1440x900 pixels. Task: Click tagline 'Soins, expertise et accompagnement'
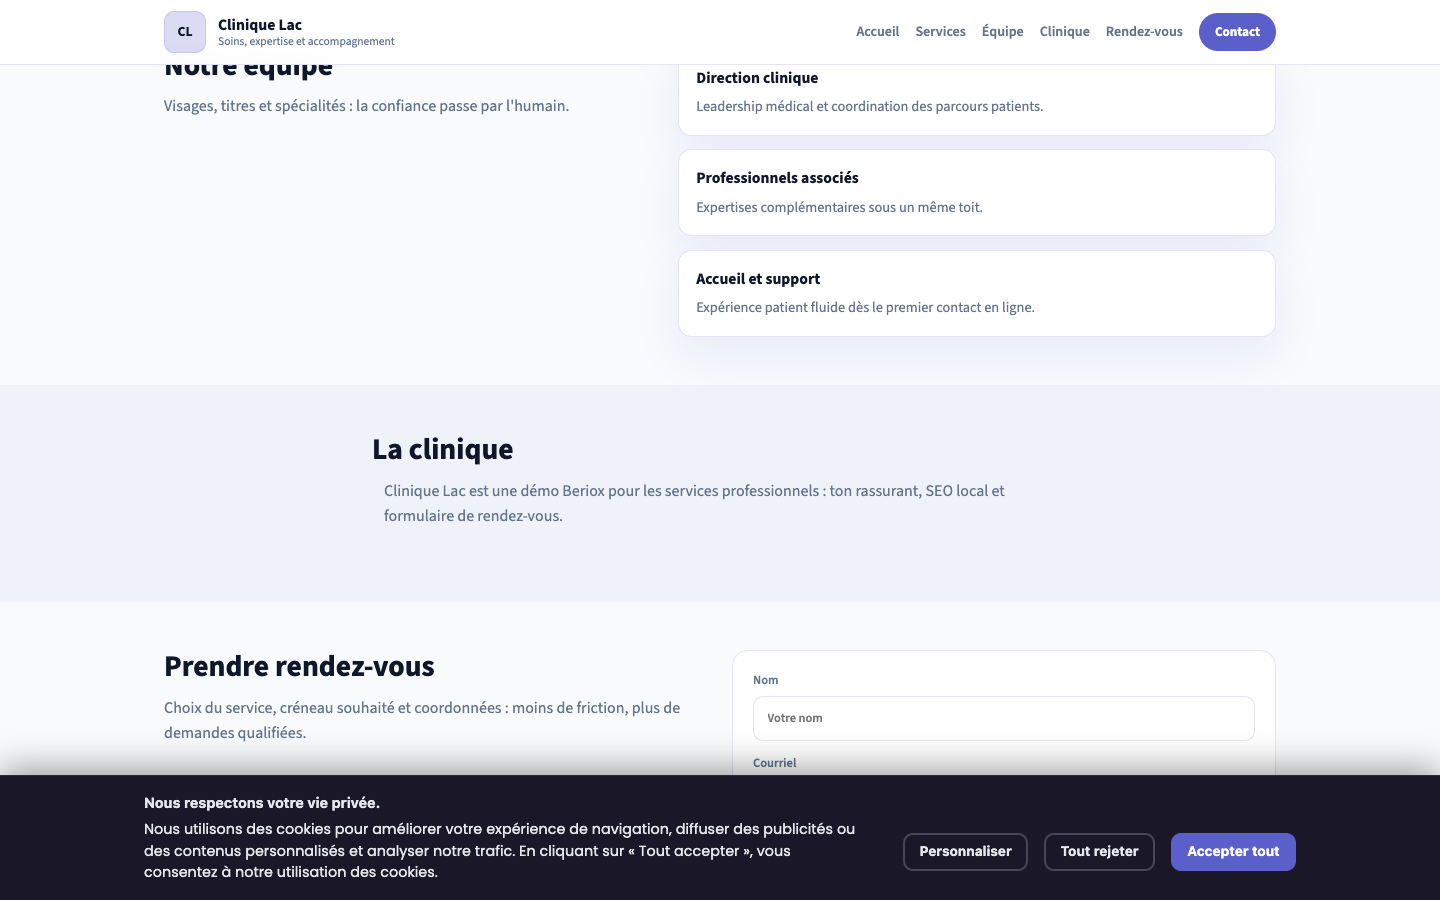click(x=306, y=42)
